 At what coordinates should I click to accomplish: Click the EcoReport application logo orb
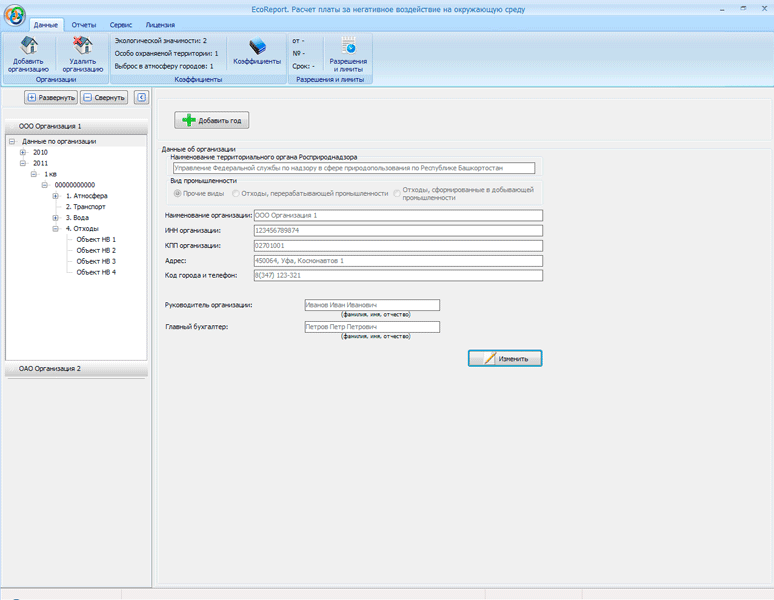[15, 15]
